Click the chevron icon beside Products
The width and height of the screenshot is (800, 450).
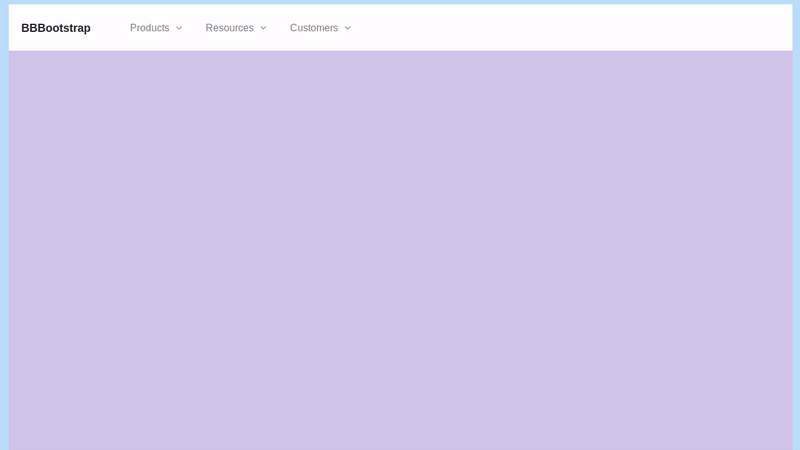[179, 28]
